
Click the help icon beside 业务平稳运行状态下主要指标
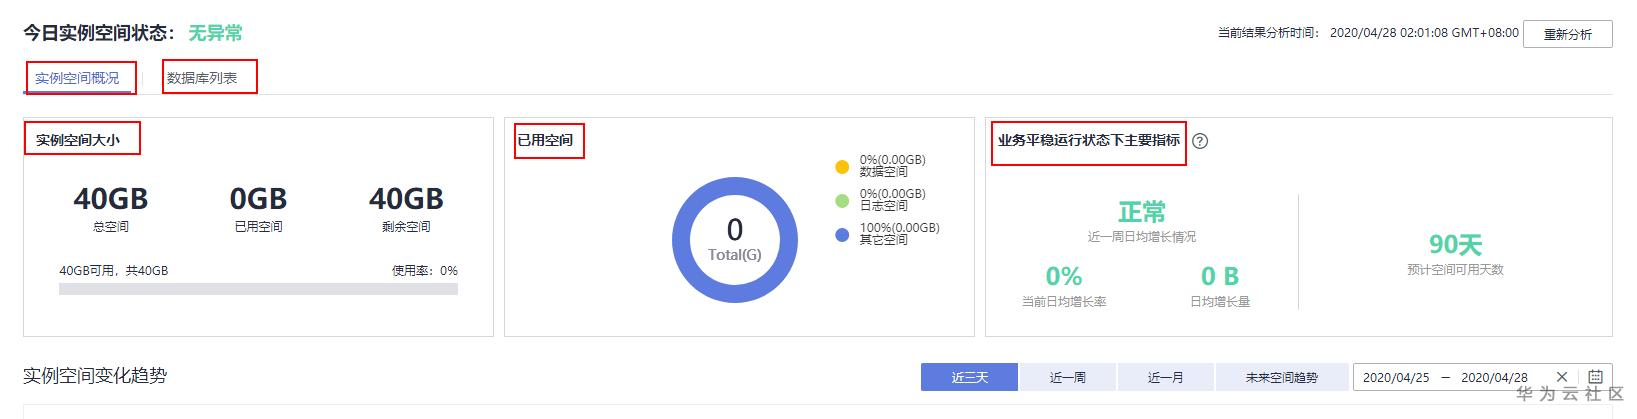(1200, 141)
